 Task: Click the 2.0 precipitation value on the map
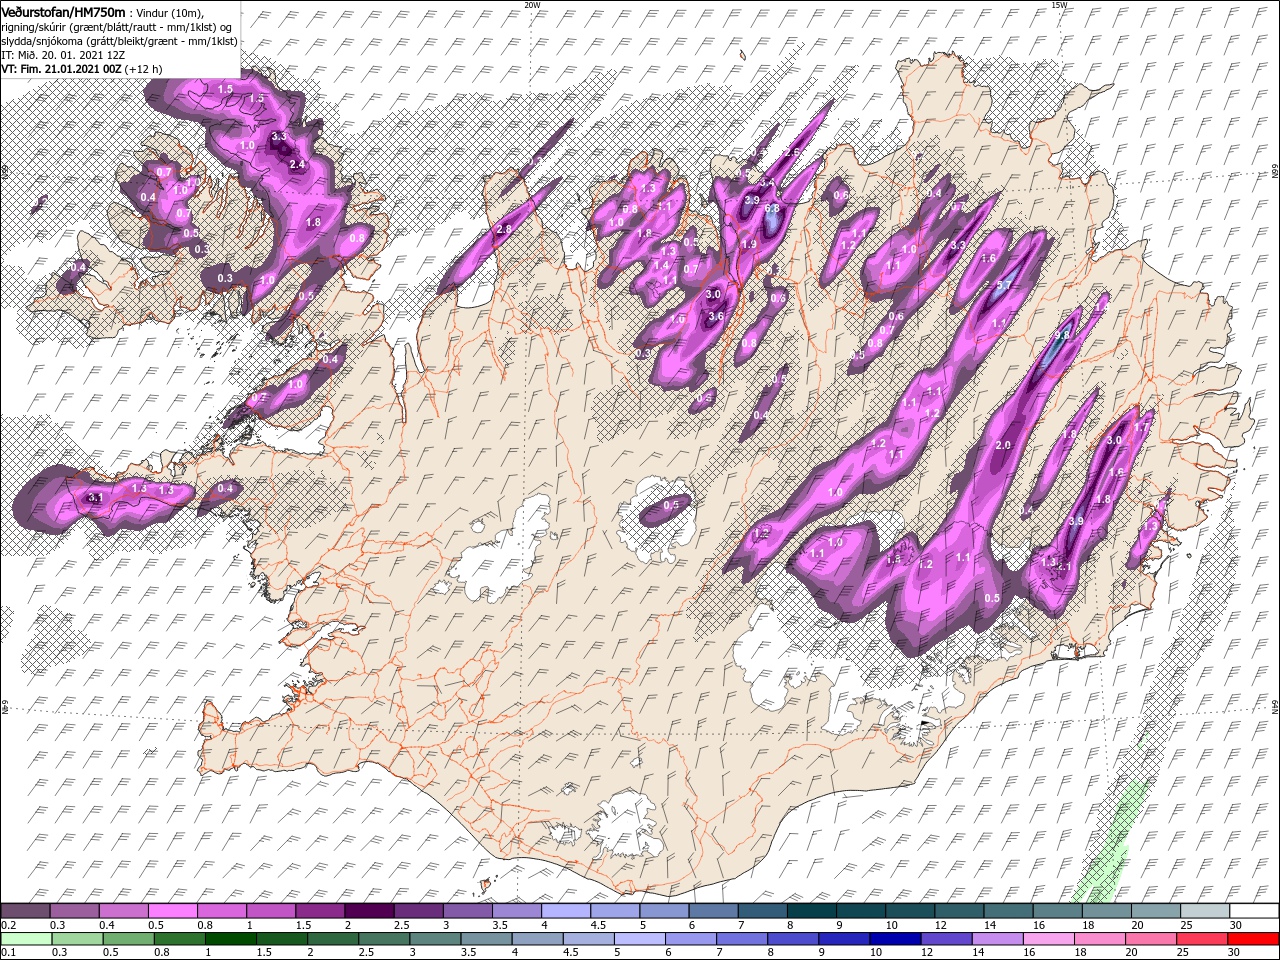coord(1004,445)
